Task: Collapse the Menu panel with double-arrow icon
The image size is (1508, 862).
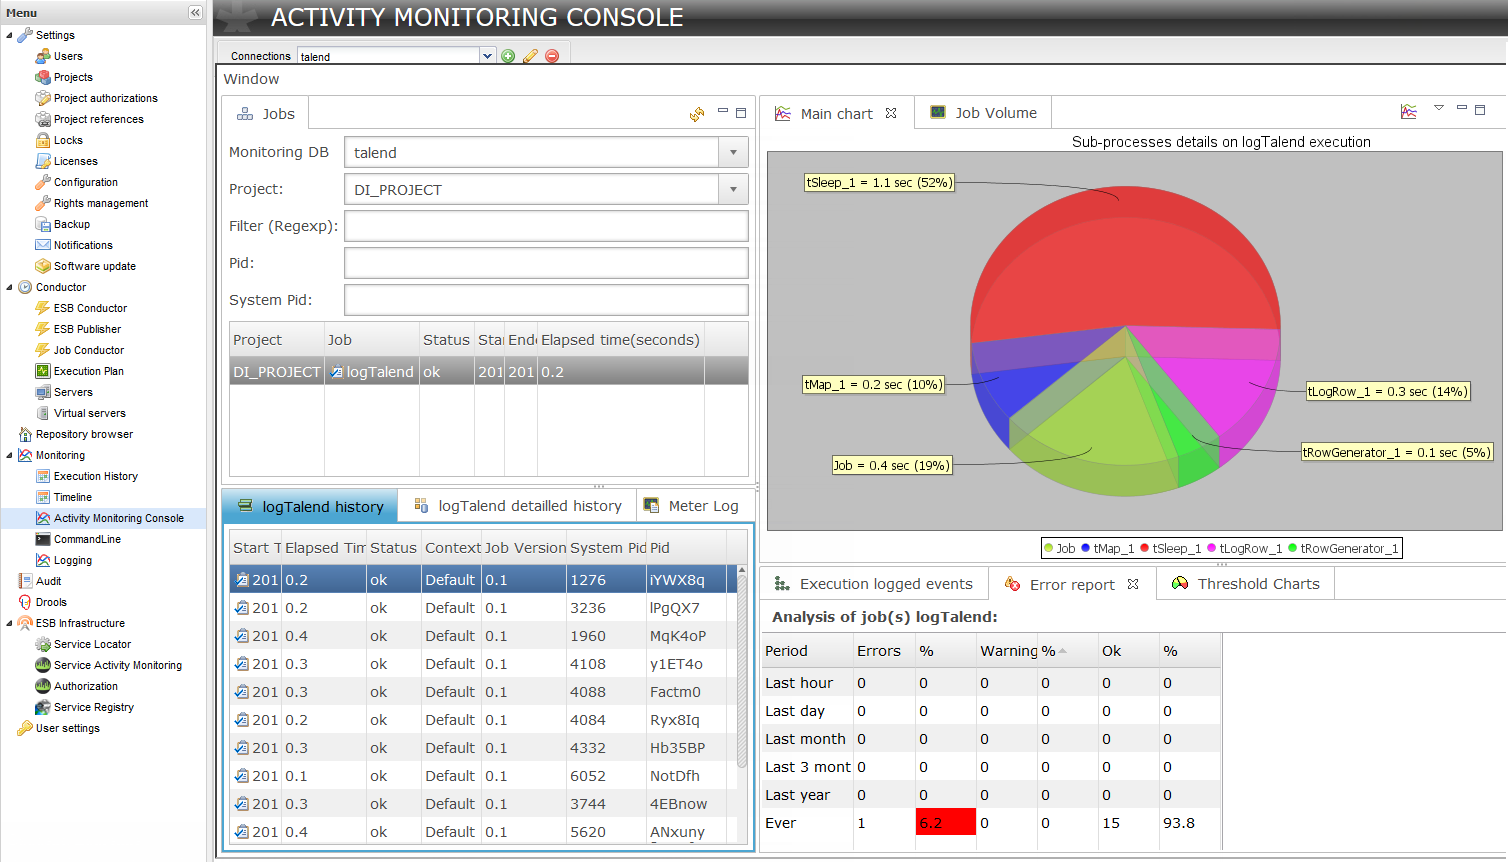Action: click(x=195, y=13)
